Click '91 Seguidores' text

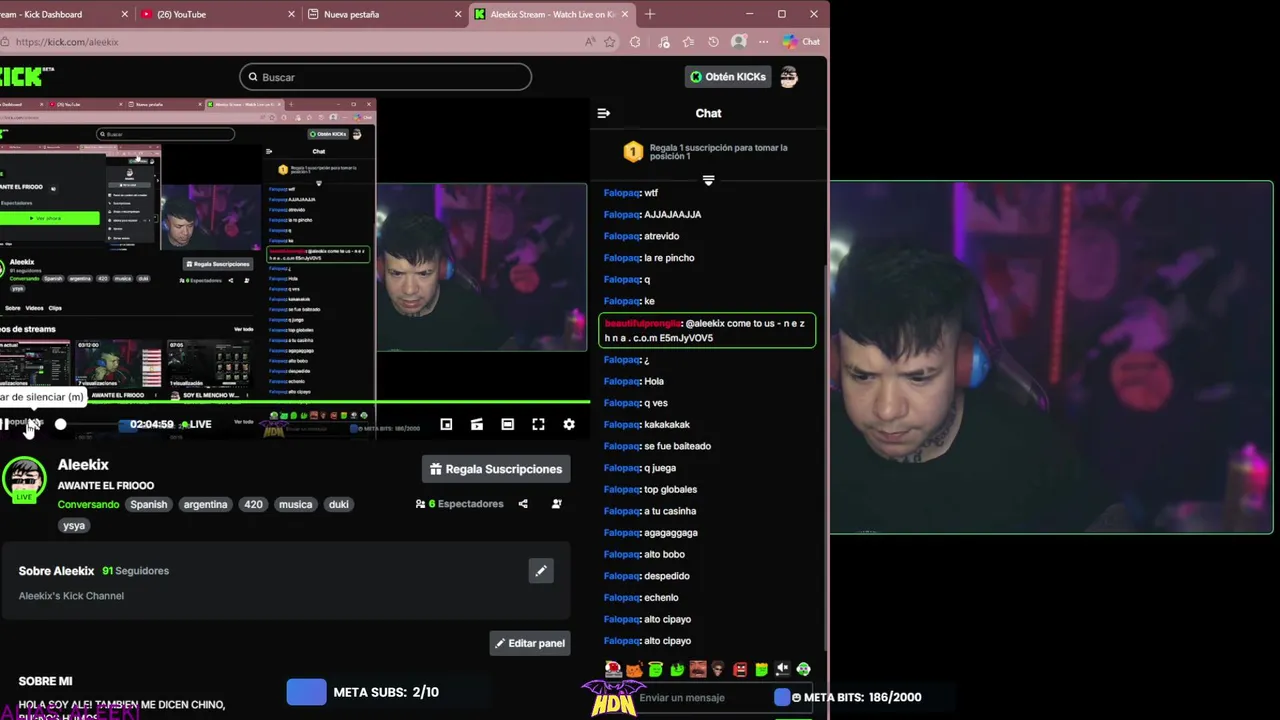135,571
